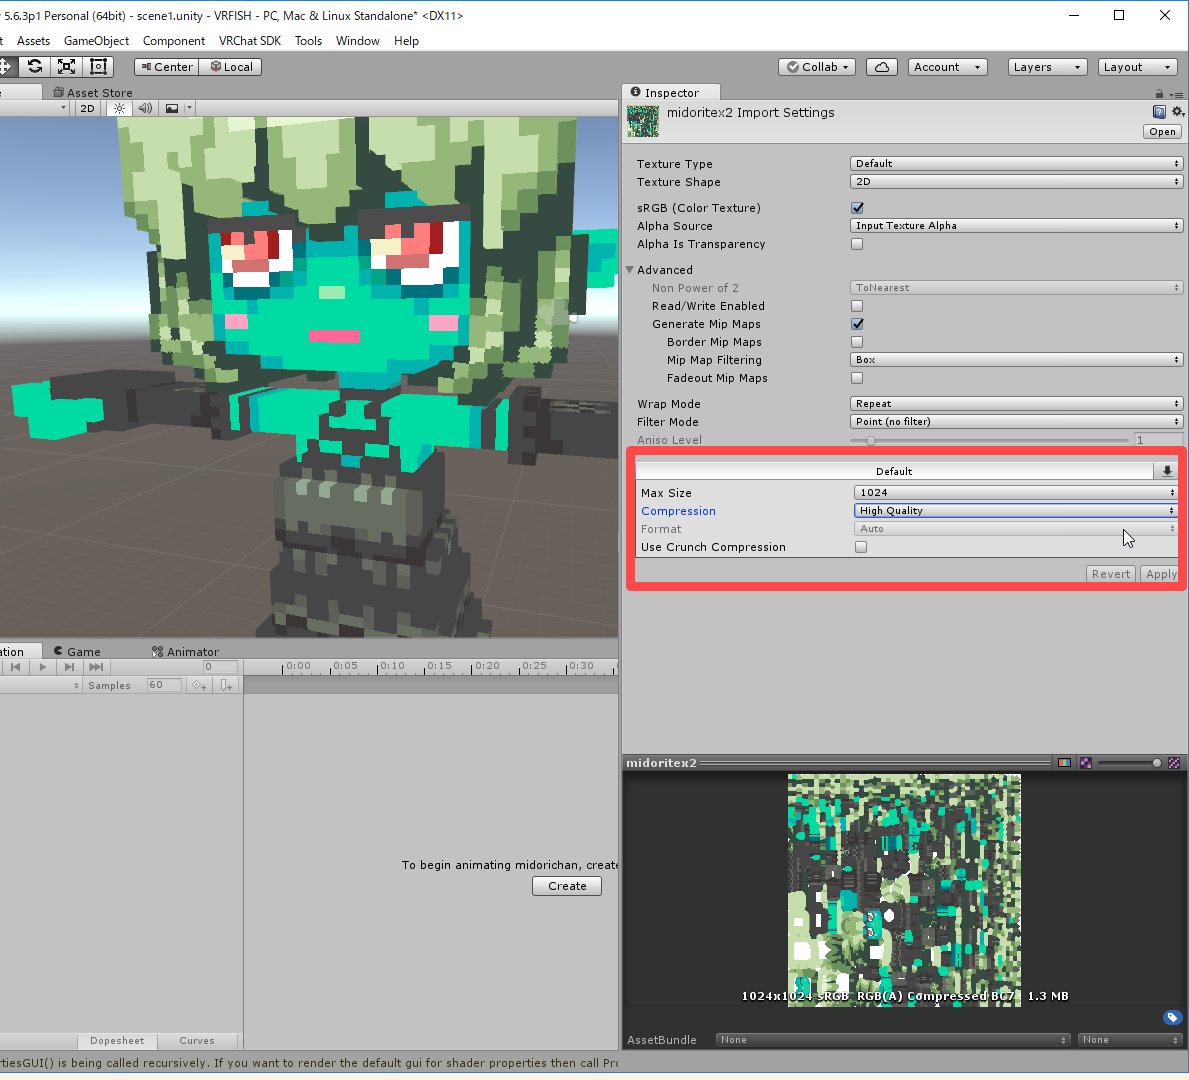Image resolution: width=1189 pixels, height=1080 pixels.
Task: Step to next animation frame
Action: [69, 667]
